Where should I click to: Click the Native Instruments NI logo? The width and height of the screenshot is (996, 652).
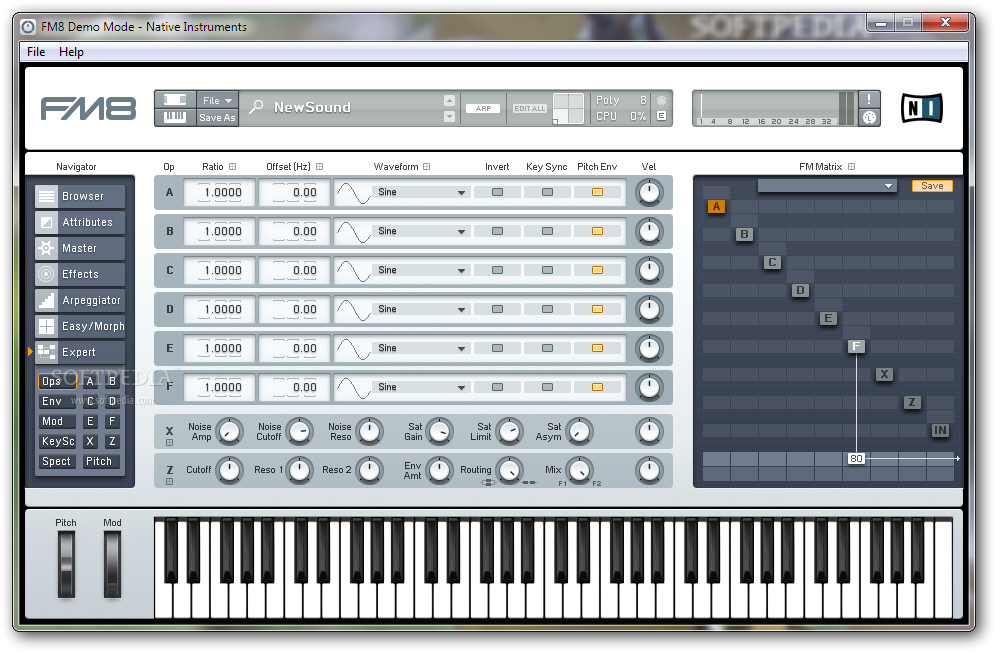[x=922, y=108]
